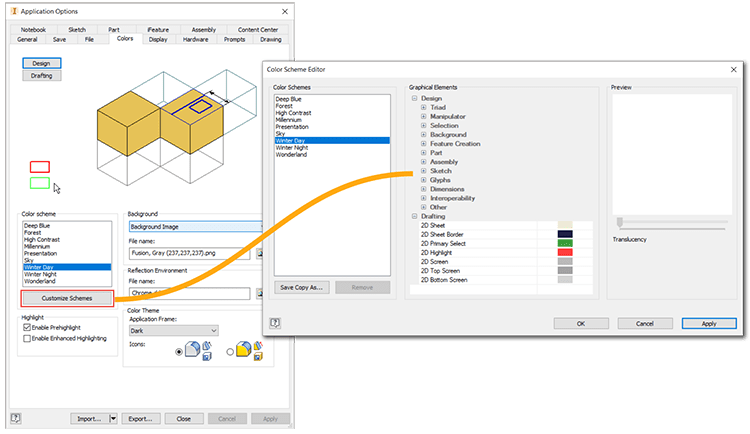750x434 pixels.
Task: Click the Inventor logo in Application Options title
Action: point(14,11)
